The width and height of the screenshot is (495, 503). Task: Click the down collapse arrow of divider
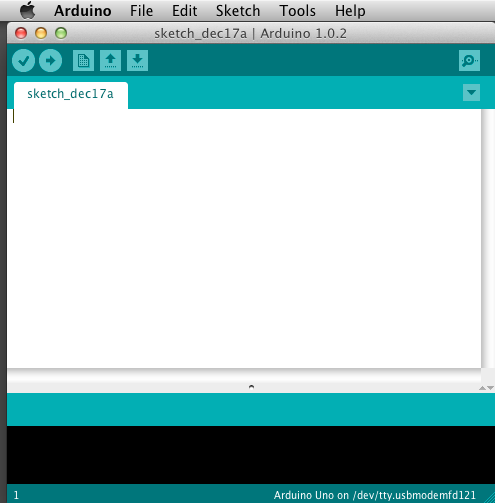490,388
